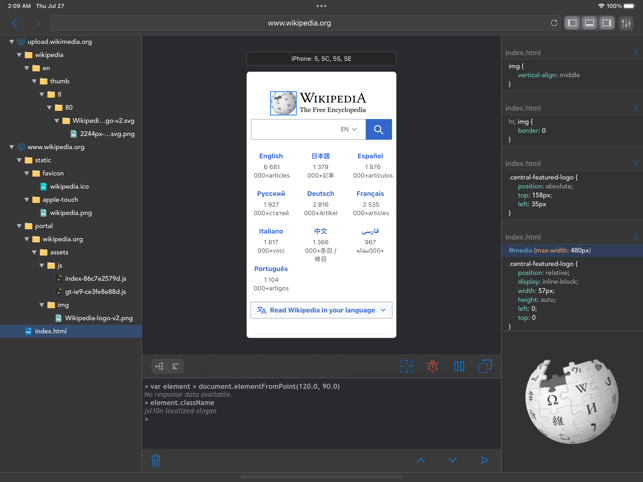The width and height of the screenshot is (643, 482).
Task: Toggle the bottom console panel
Action: (589, 23)
